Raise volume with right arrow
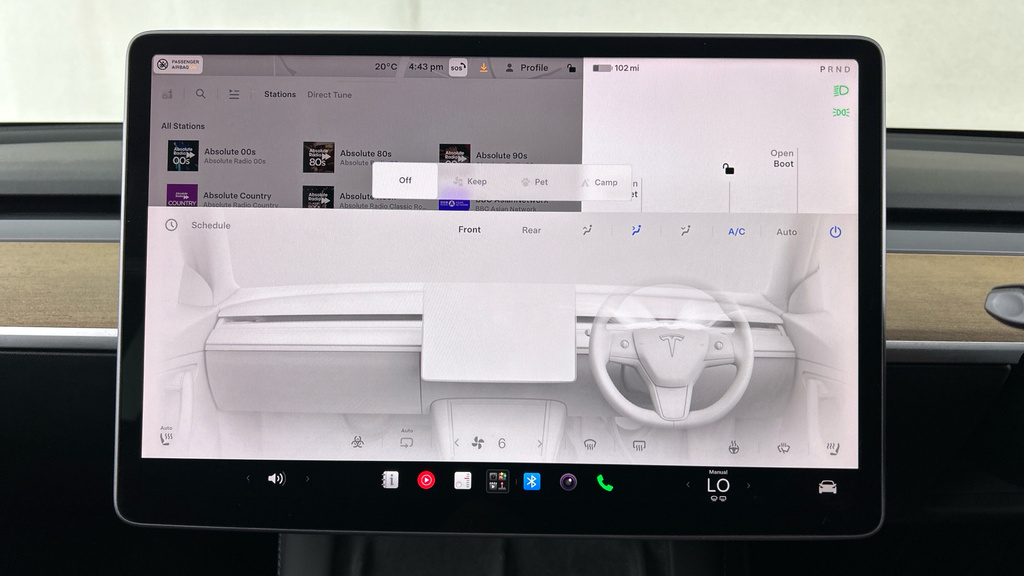 coord(308,479)
